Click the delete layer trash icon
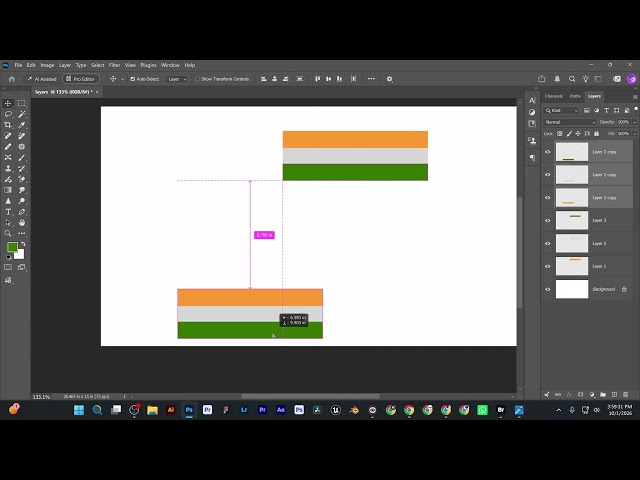 pos(625,394)
